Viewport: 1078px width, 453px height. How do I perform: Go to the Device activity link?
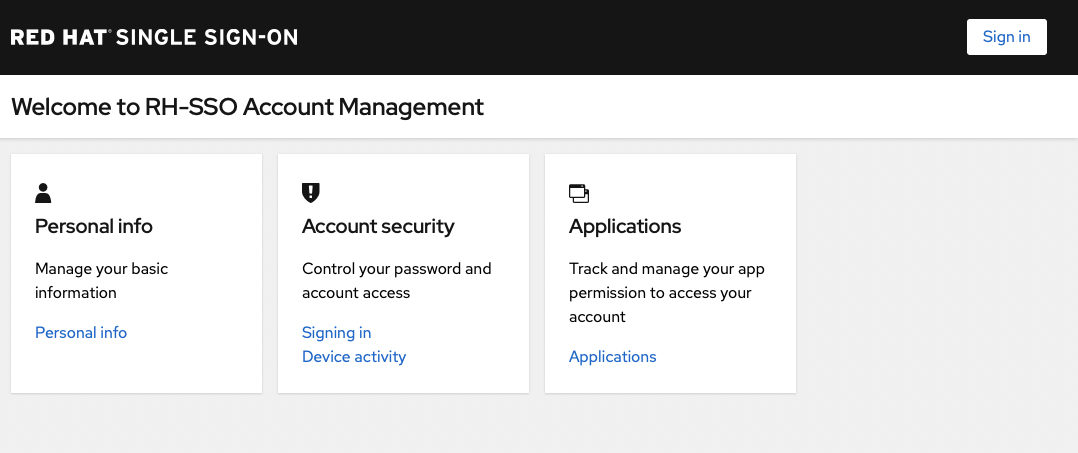coord(354,357)
